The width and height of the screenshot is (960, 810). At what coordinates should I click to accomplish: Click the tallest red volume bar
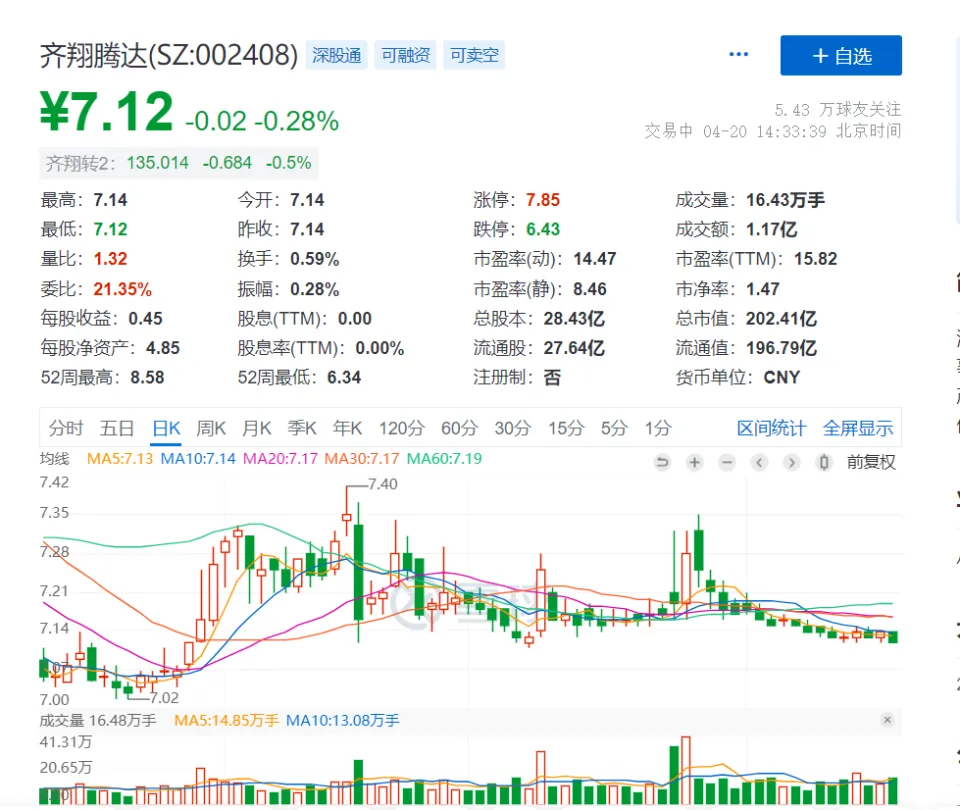pos(685,770)
